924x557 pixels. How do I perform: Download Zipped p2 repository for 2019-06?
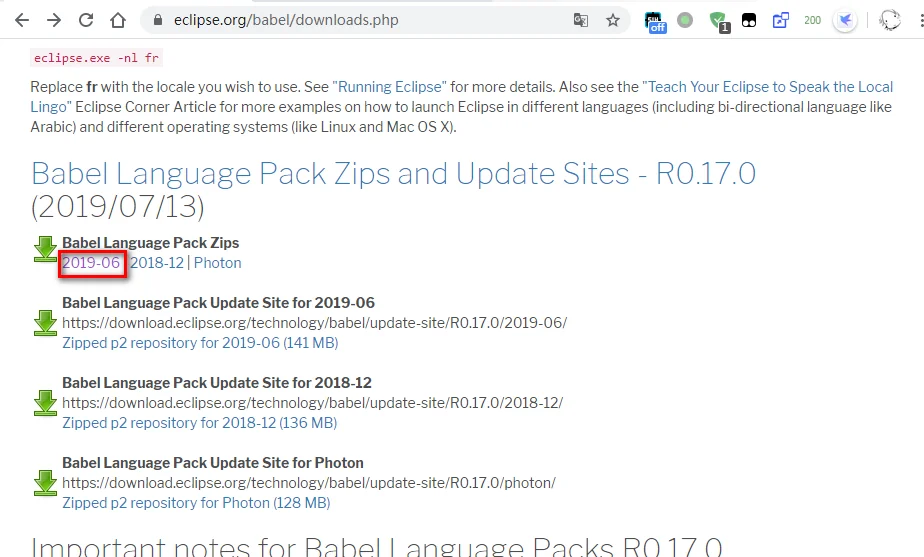(200, 343)
